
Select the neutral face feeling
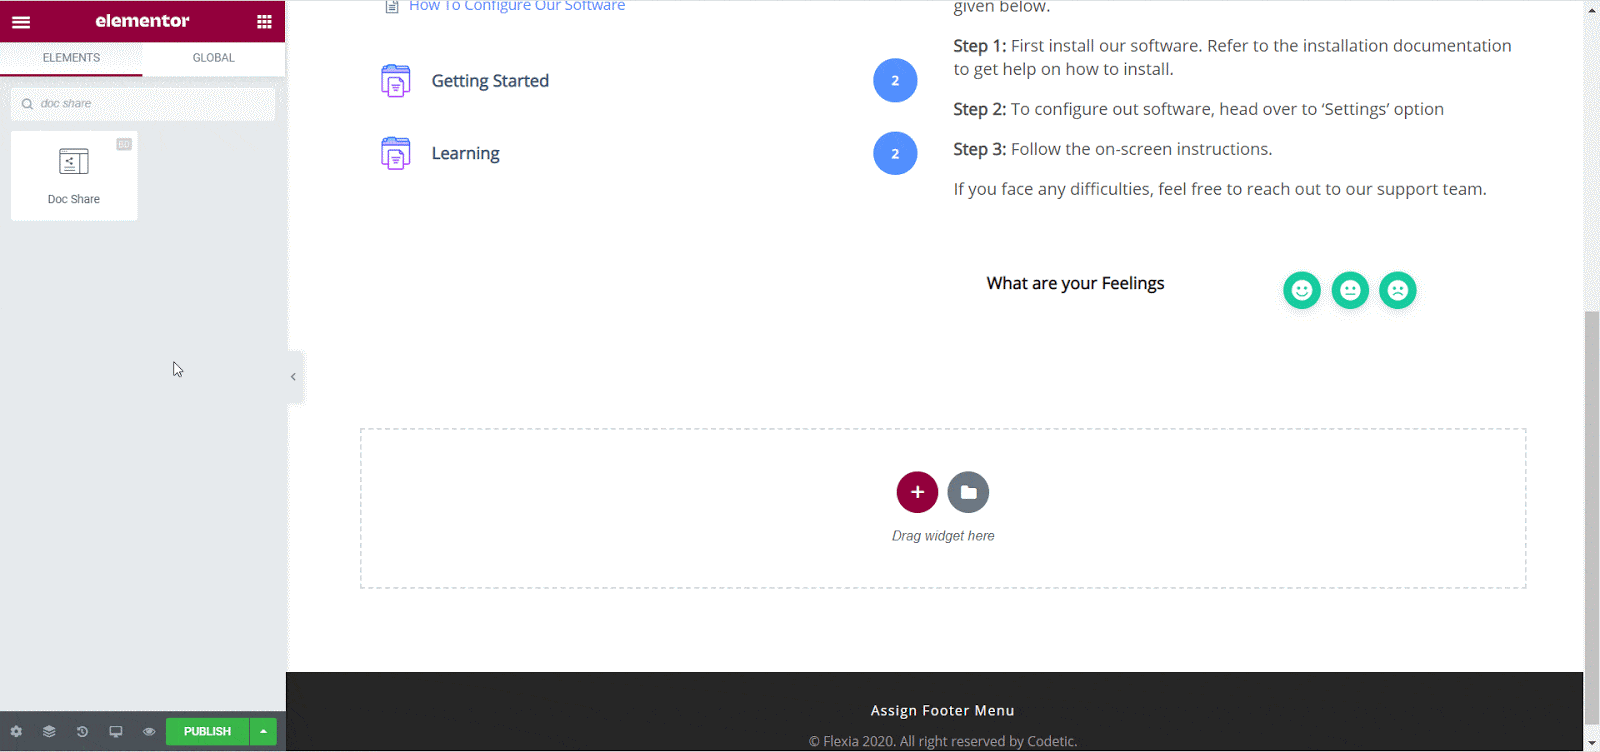tap(1350, 290)
